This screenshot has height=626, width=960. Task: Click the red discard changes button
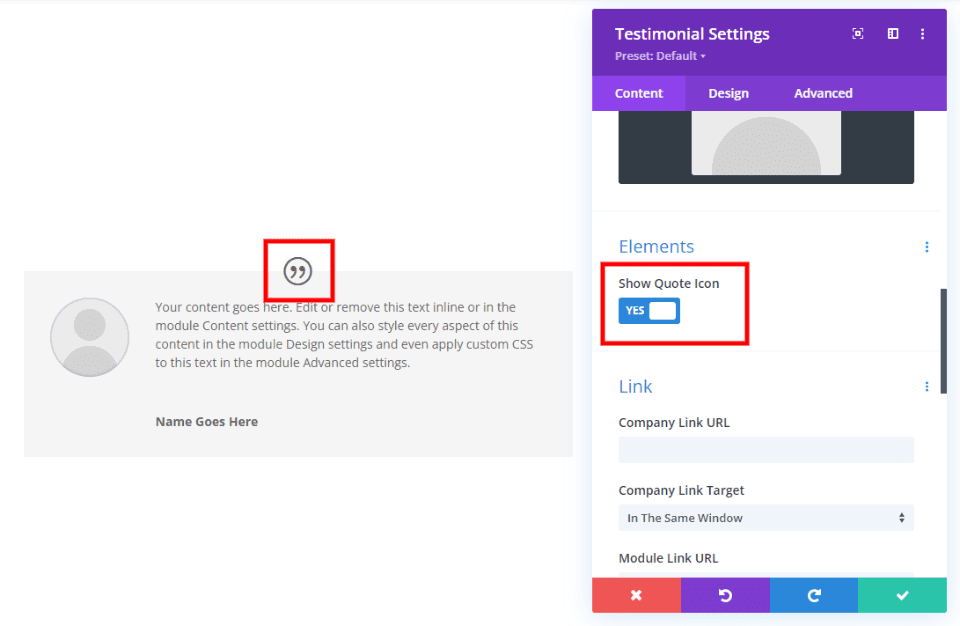[x=636, y=595]
